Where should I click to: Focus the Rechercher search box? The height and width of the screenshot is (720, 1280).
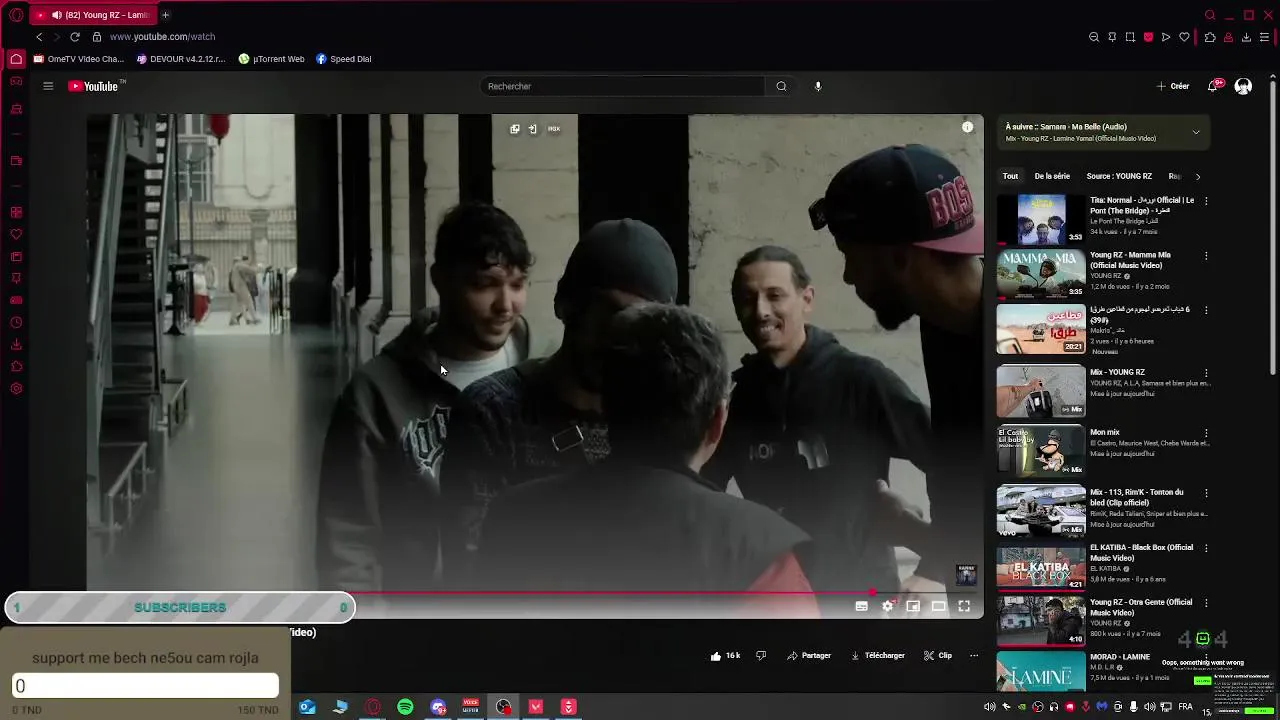pos(623,86)
